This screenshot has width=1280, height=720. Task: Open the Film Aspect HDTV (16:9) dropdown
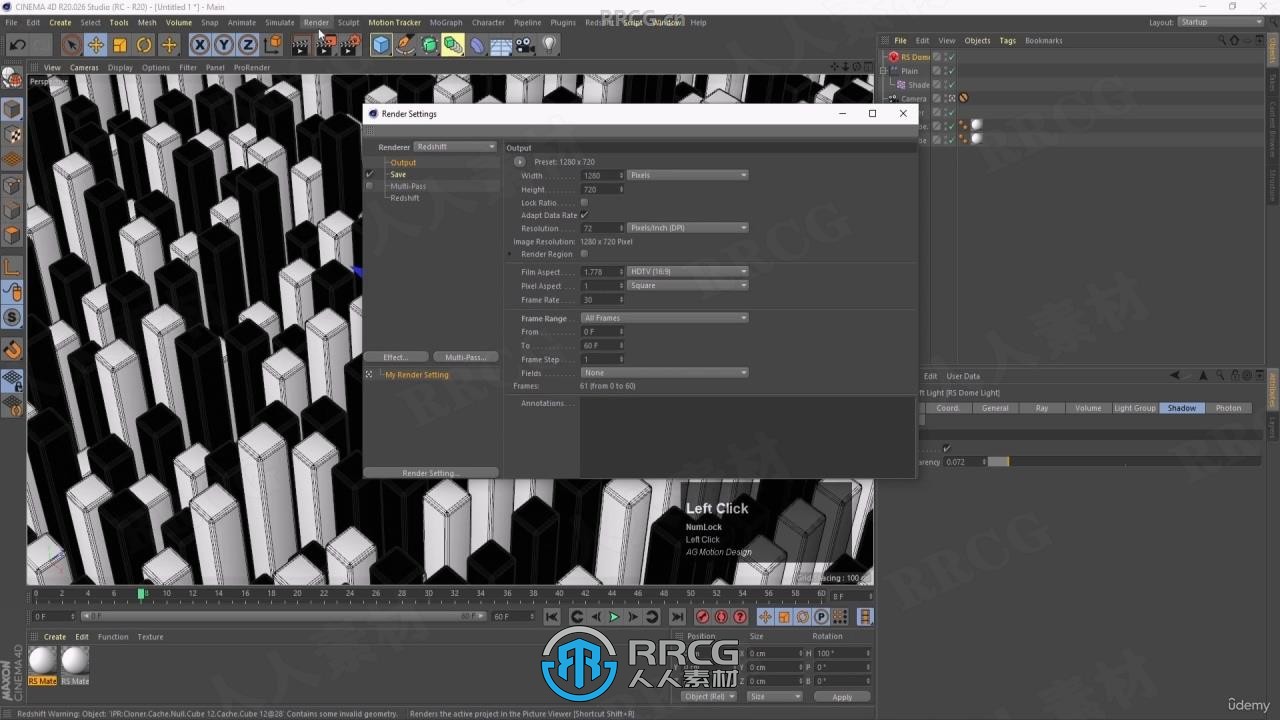[x=687, y=272]
